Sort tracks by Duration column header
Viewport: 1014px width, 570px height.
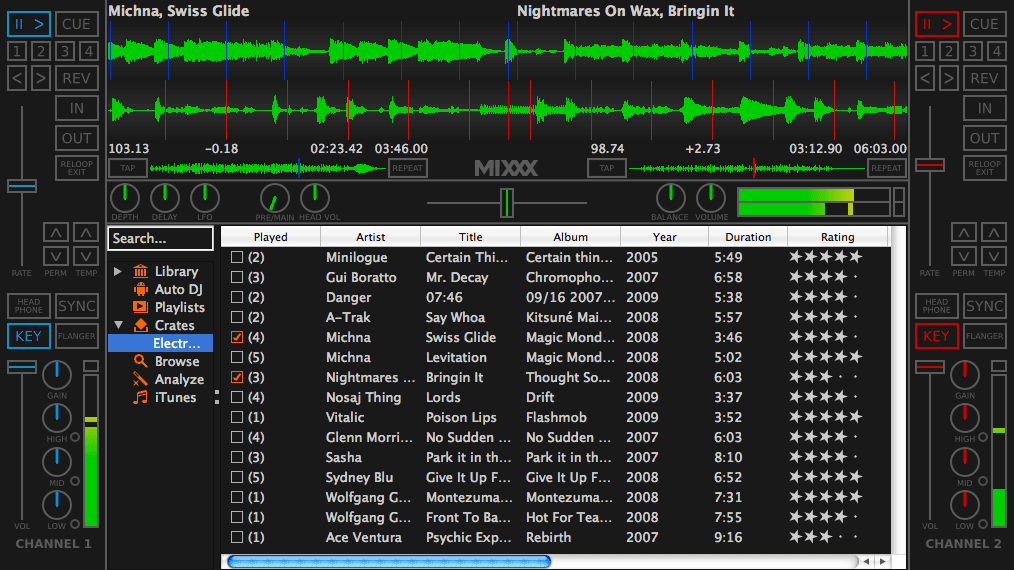pos(748,237)
